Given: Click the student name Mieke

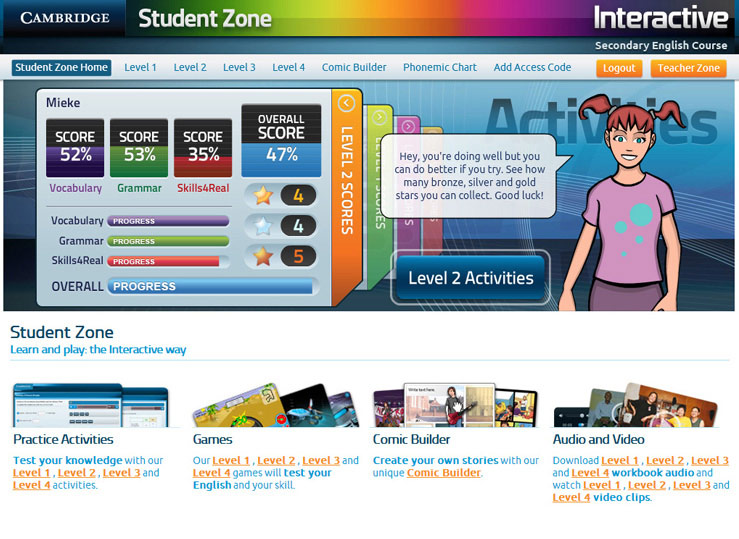Looking at the screenshot, I should [63, 103].
